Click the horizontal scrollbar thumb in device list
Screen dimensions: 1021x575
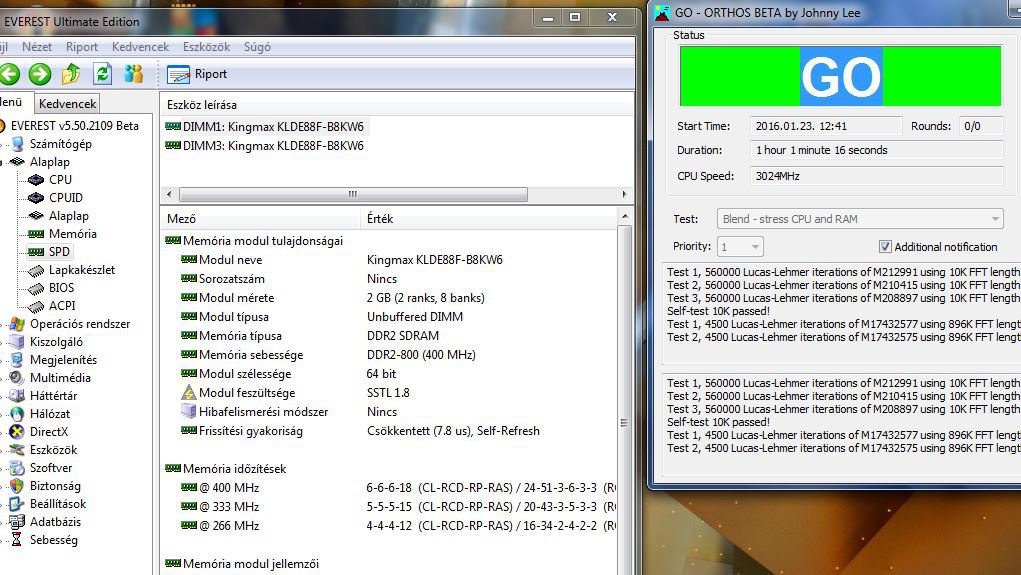point(353,194)
